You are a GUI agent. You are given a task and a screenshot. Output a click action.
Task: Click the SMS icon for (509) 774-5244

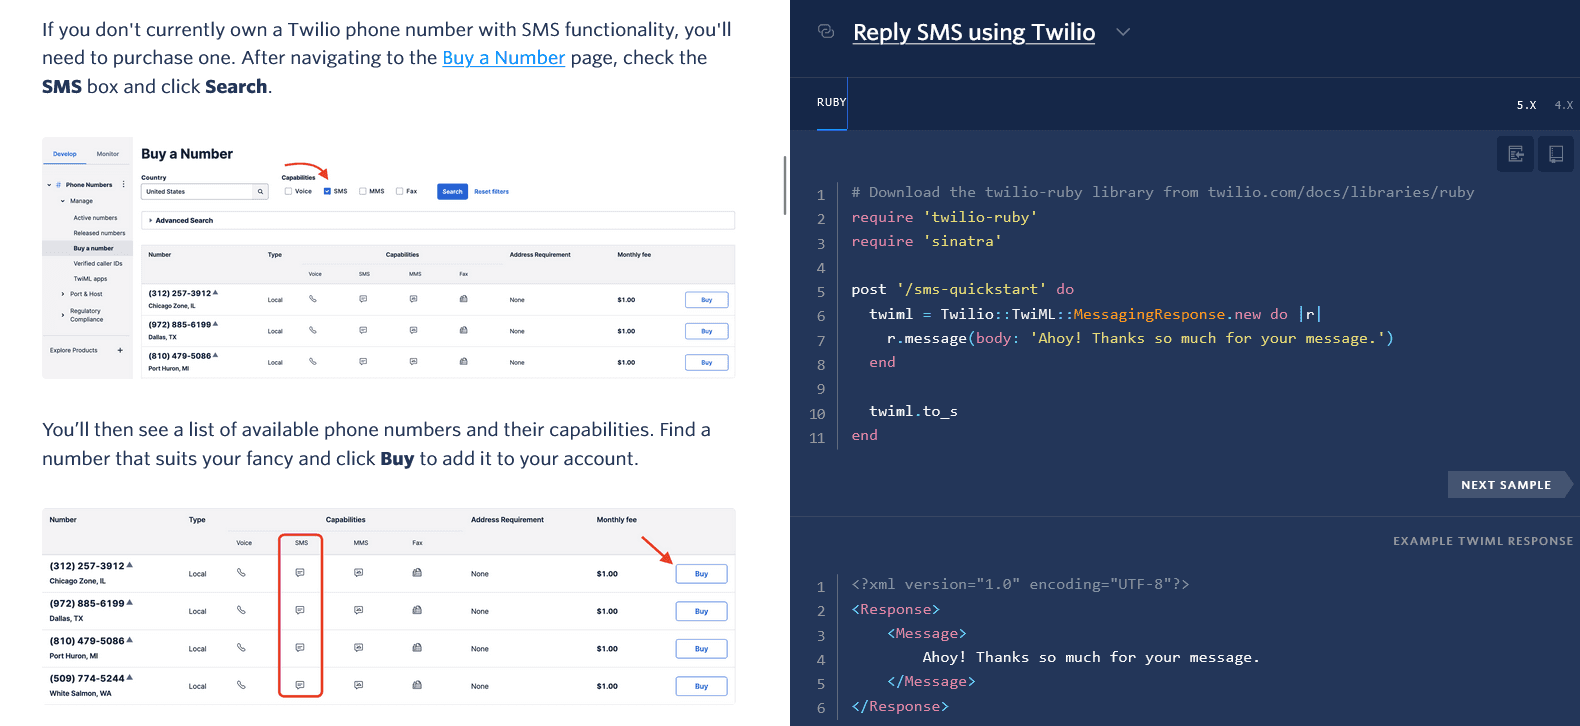(300, 685)
